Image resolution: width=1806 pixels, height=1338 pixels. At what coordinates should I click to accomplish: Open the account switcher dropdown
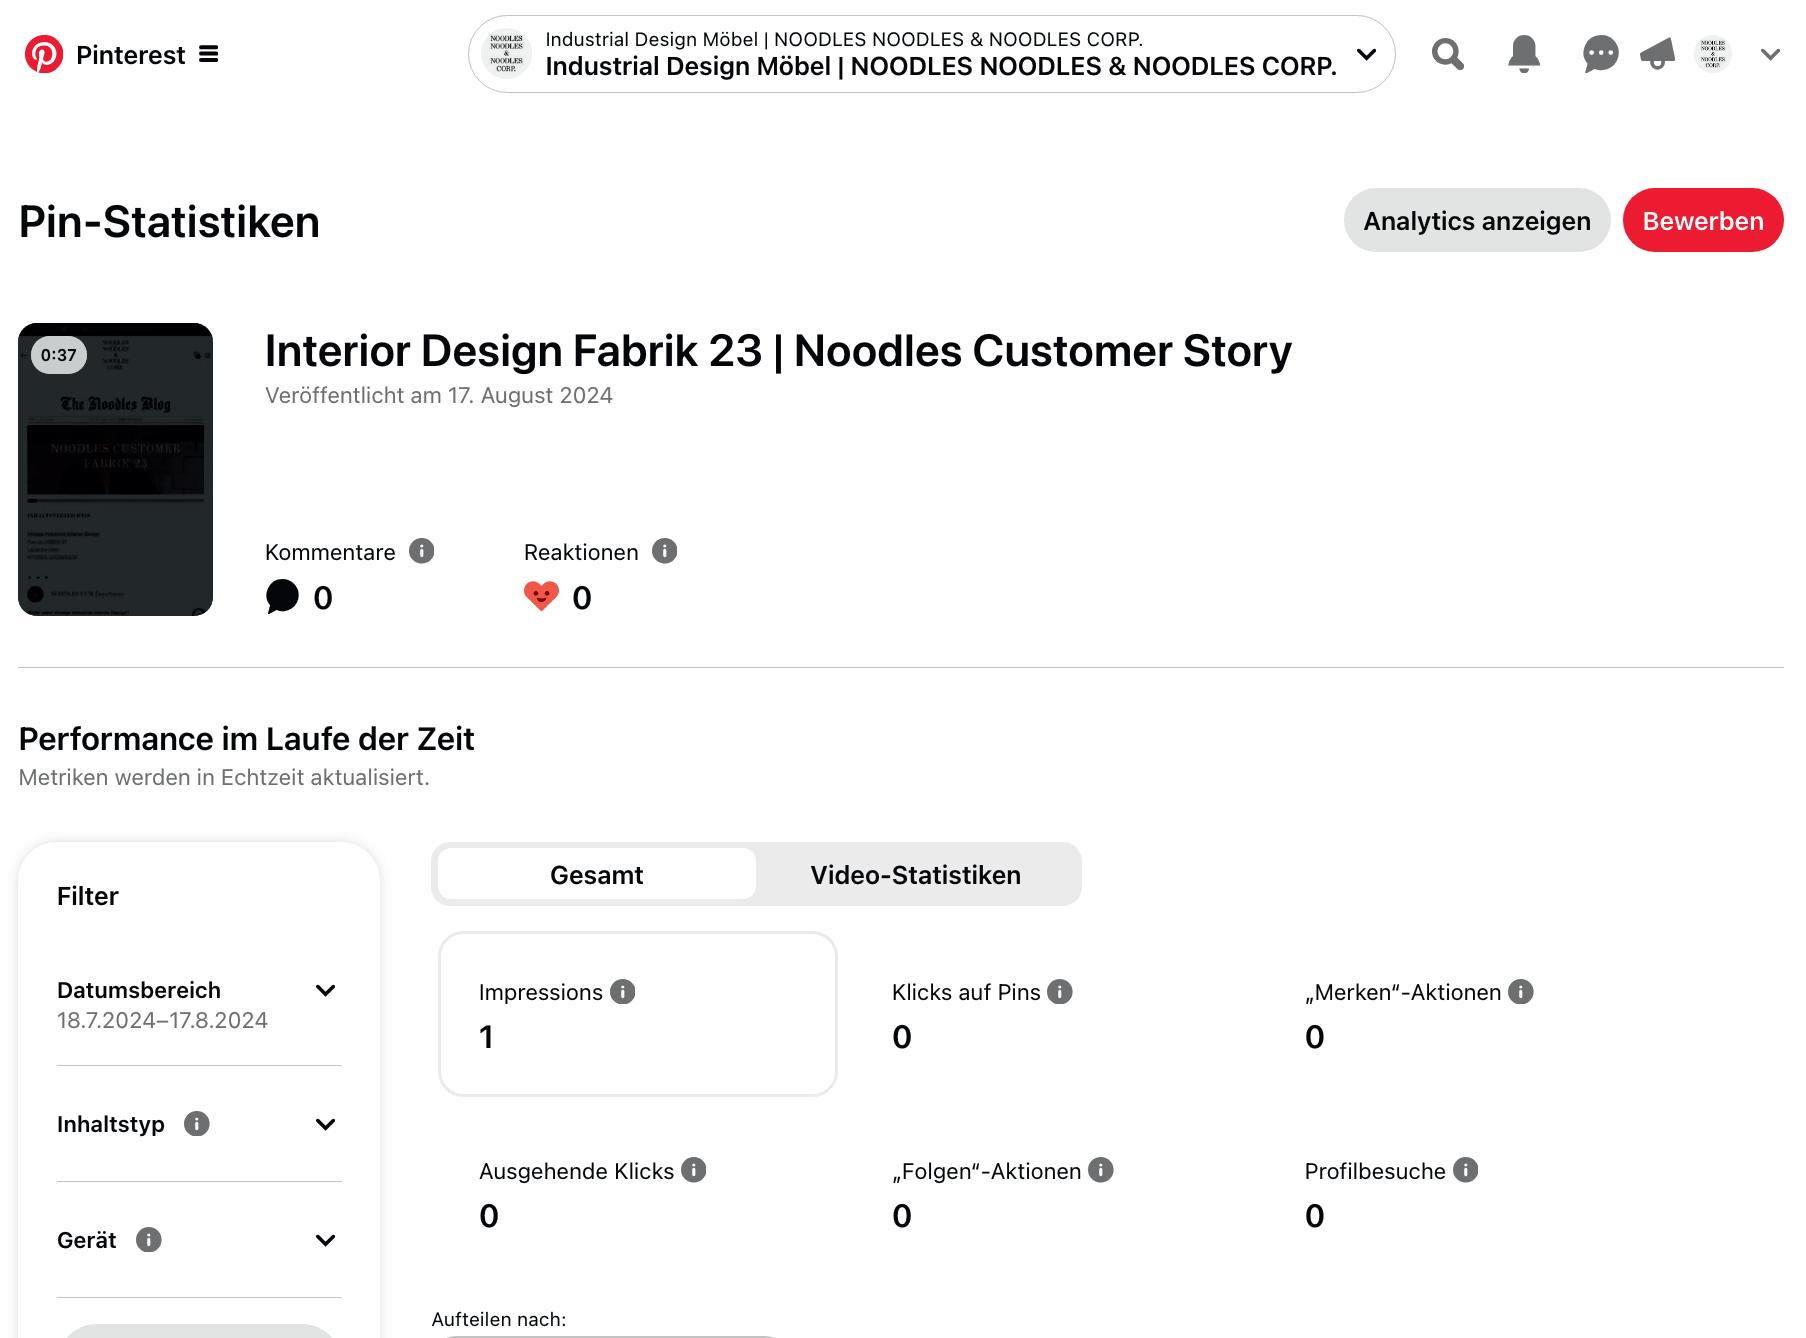point(931,54)
